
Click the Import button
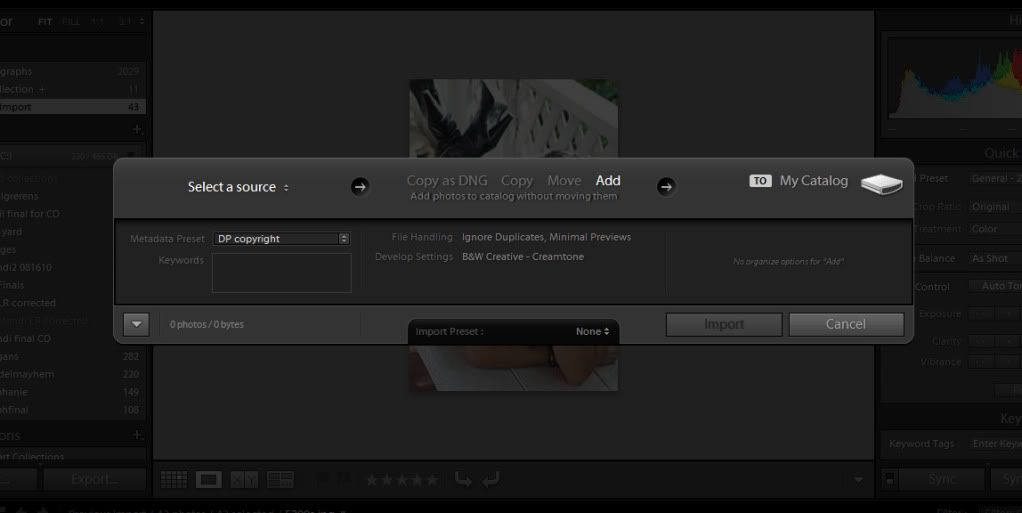(723, 324)
